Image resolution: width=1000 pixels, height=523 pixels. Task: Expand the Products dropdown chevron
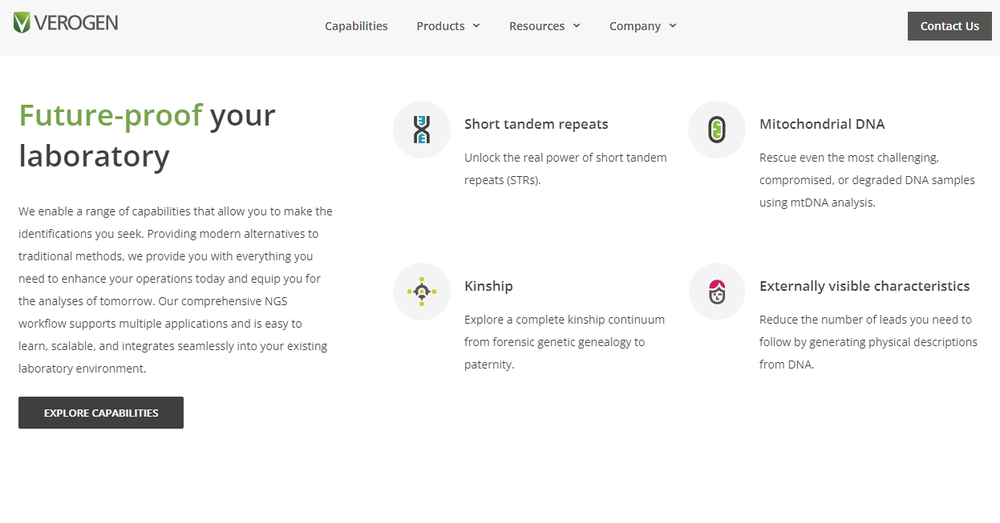477,26
